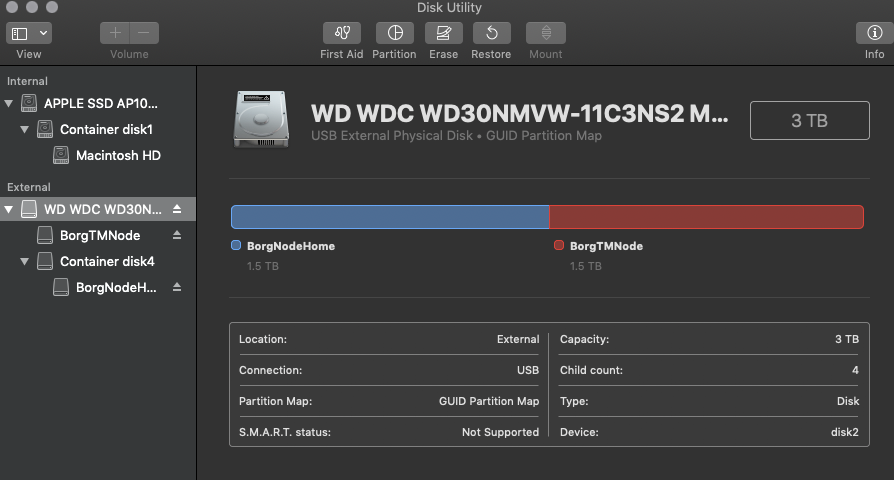Click the Child count value 4
The width and height of the screenshot is (894, 480).
pos(855,371)
